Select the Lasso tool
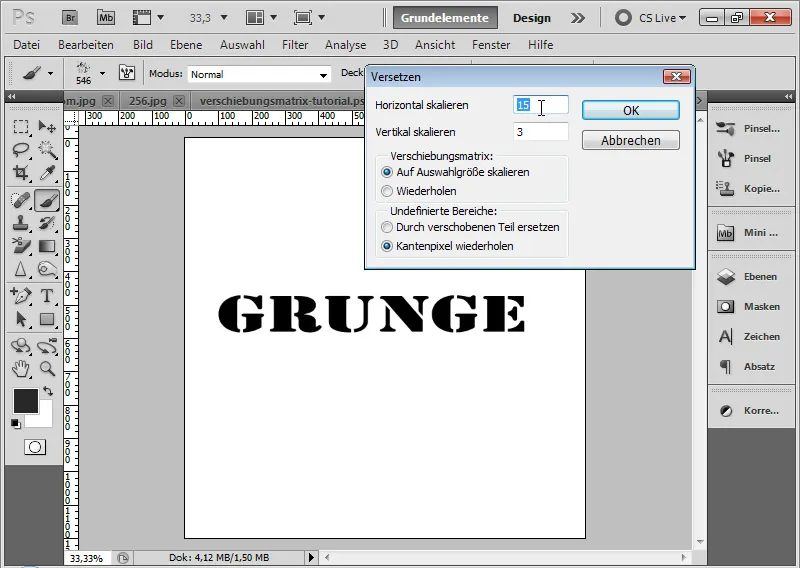The height and width of the screenshot is (568, 800). coord(21,150)
